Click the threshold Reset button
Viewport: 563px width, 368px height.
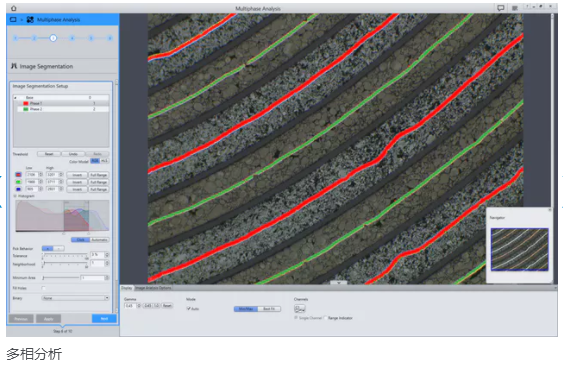click(x=49, y=154)
